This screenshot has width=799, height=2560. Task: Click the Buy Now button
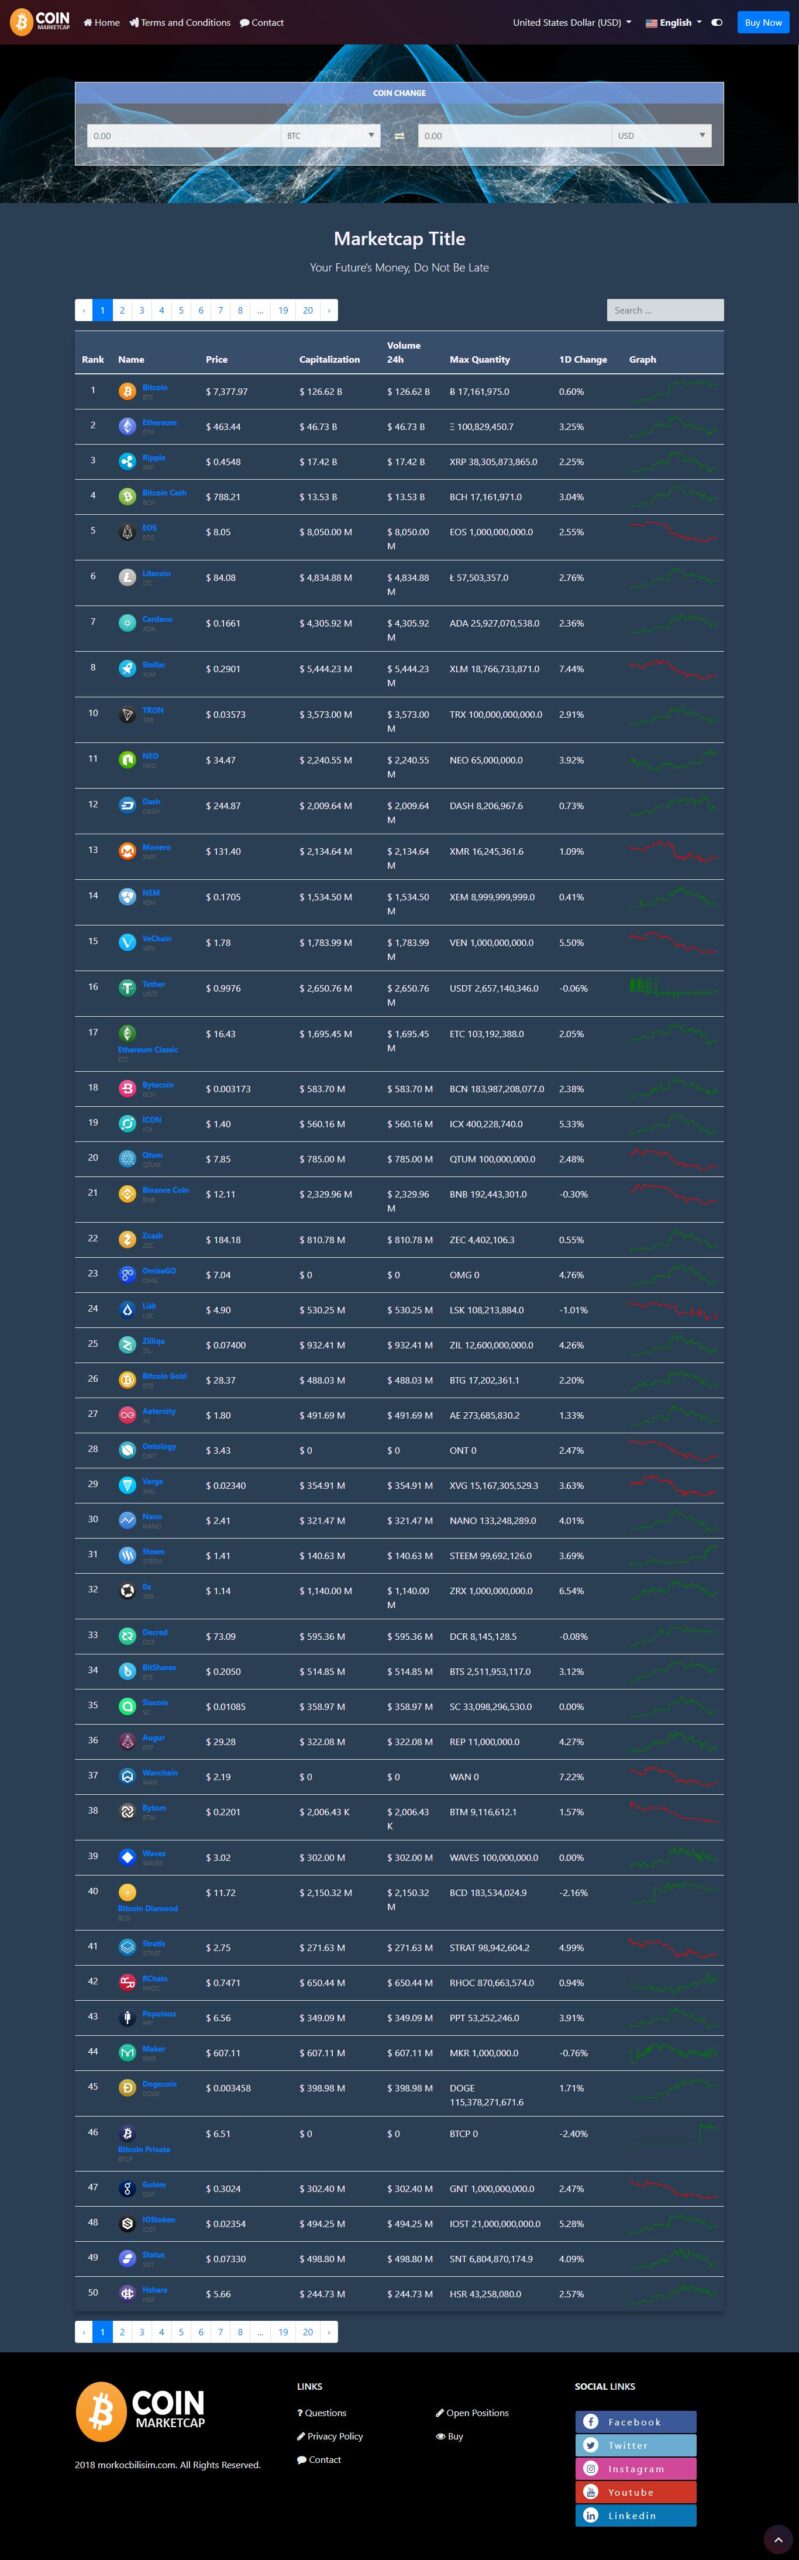(x=763, y=22)
